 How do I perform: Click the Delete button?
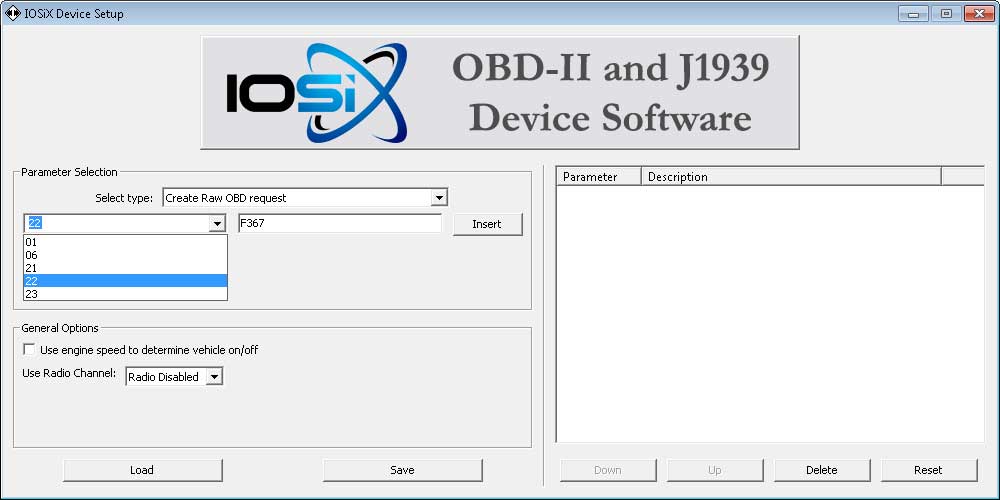click(821, 470)
